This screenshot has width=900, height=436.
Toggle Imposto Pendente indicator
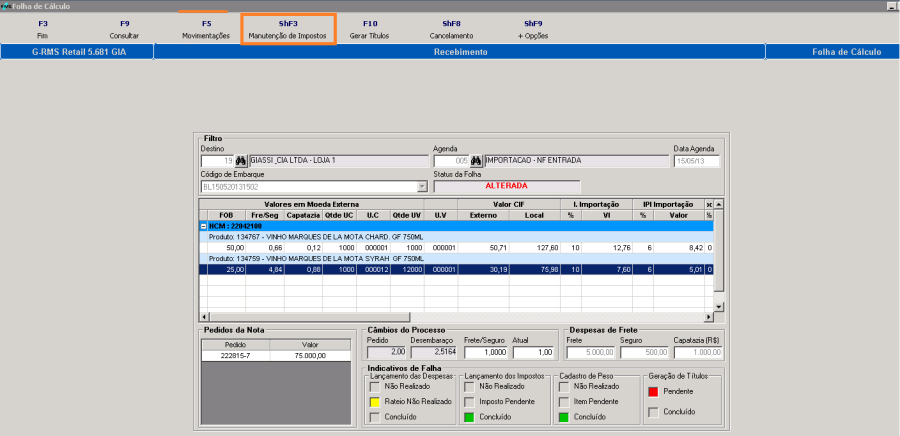470,402
